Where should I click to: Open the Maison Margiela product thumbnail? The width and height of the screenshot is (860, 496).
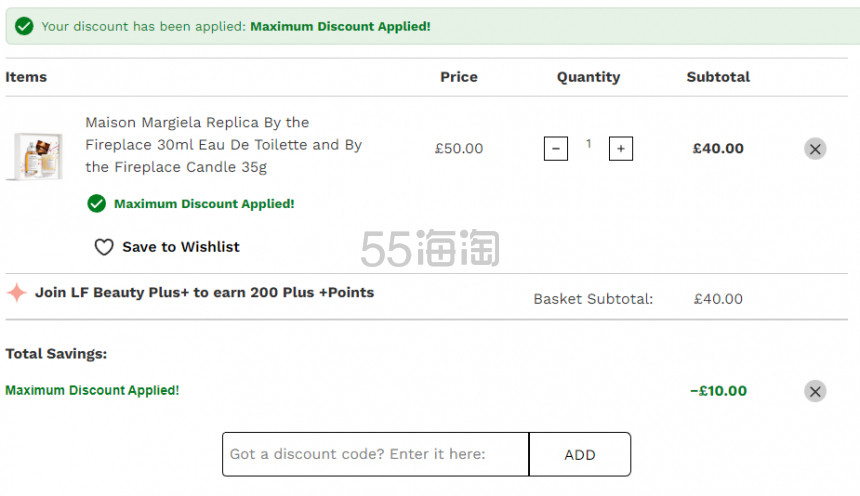pyautogui.click(x=38, y=155)
